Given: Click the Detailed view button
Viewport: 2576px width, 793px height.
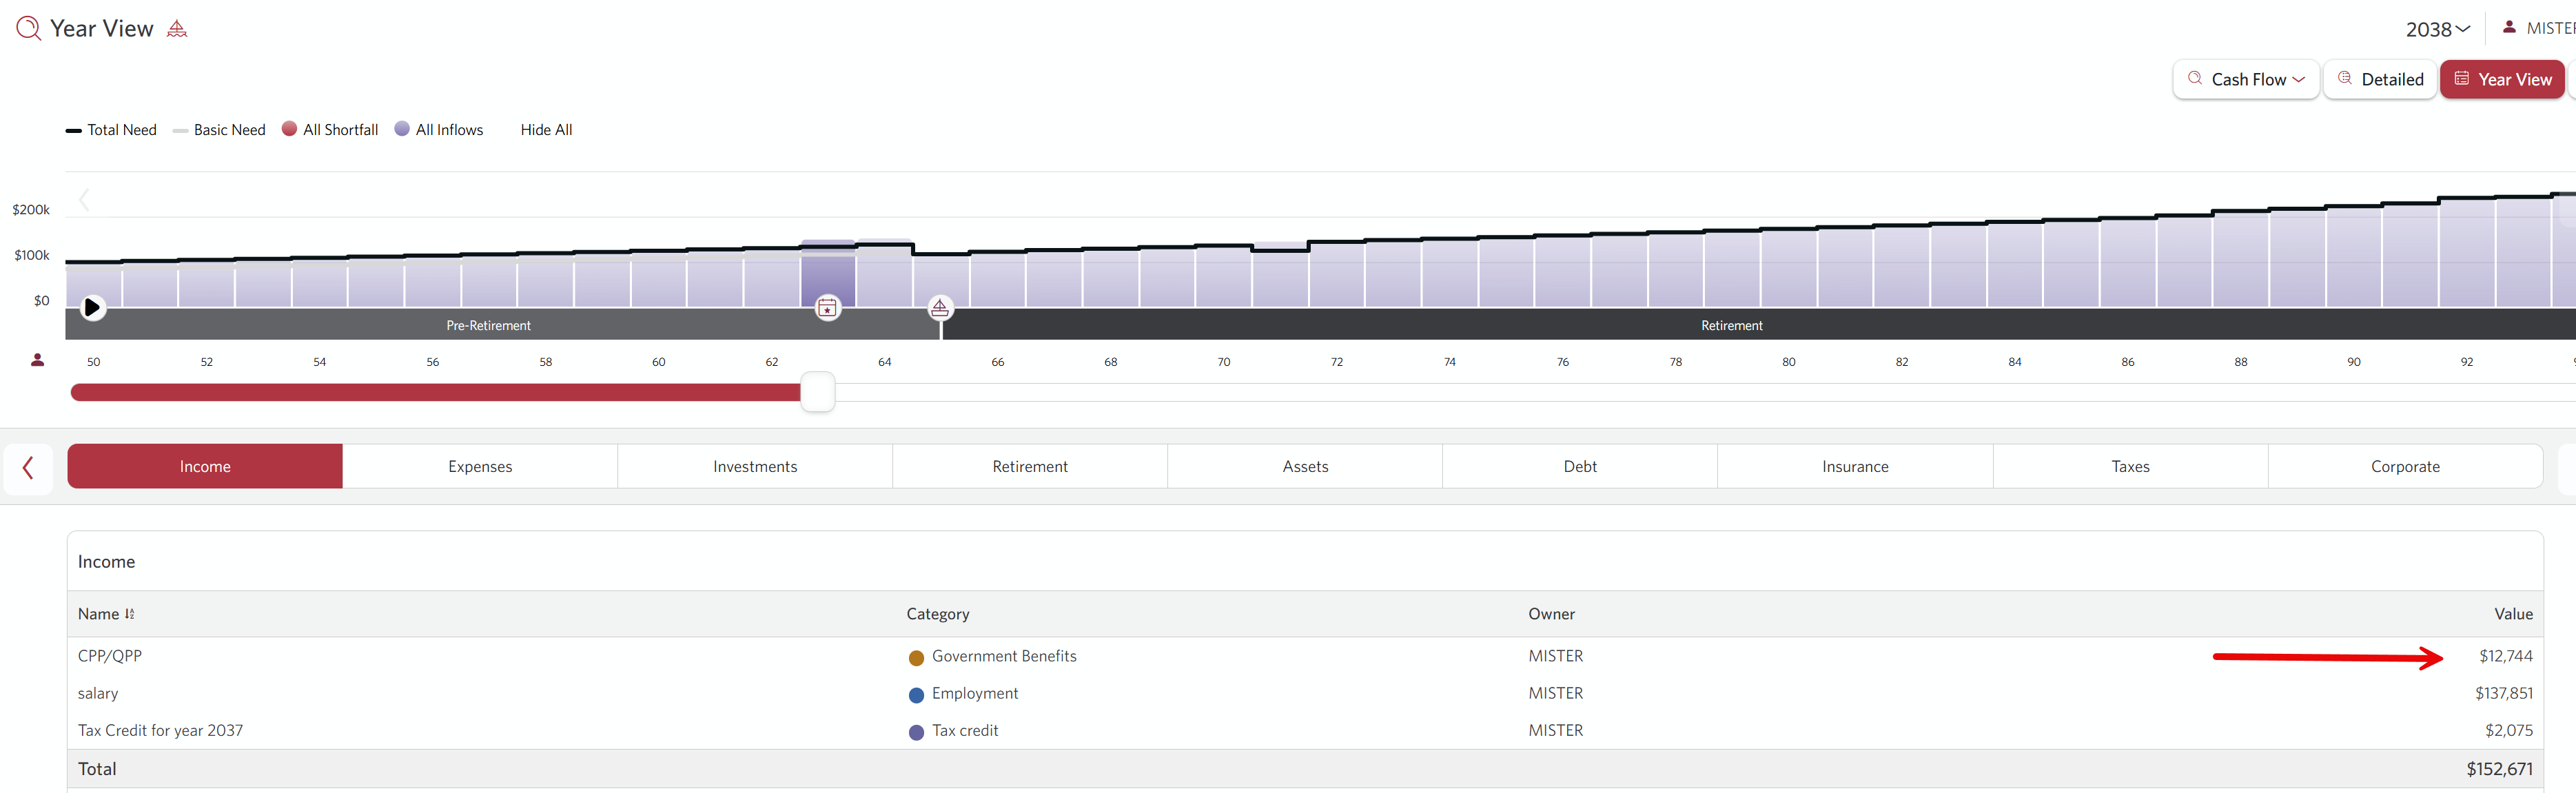Looking at the screenshot, I should pyautogui.click(x=2380, y=79).
